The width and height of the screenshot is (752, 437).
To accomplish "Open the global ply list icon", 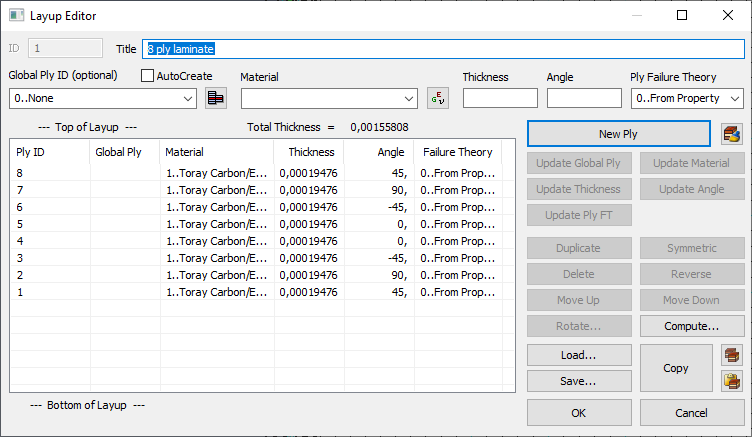I will [x=216, y=98].
